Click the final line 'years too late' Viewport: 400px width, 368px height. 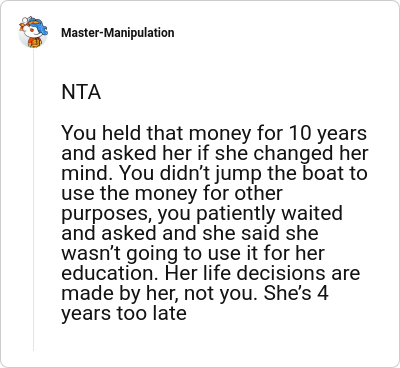point(124,314)
